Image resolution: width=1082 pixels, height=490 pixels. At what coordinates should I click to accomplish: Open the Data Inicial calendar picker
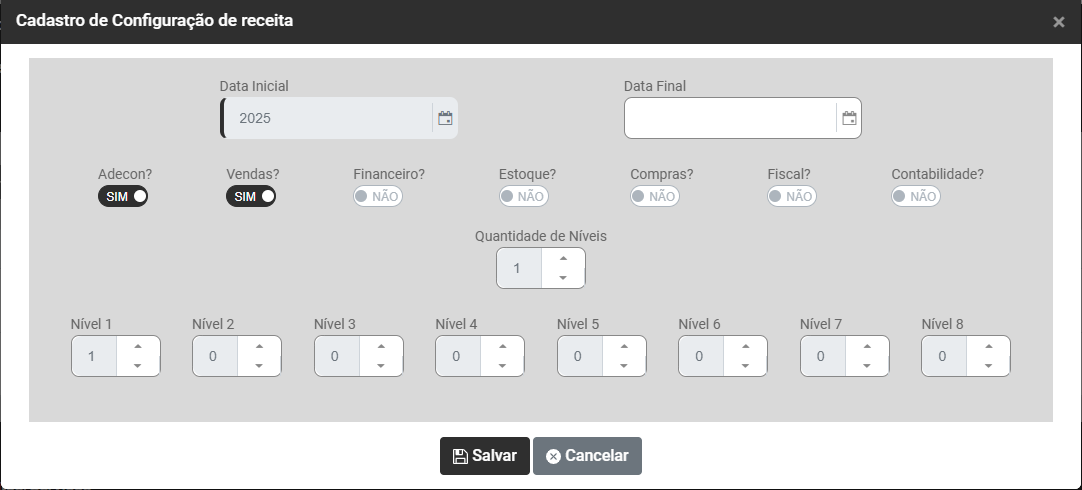pyautogui.click(x=445, y=118)
